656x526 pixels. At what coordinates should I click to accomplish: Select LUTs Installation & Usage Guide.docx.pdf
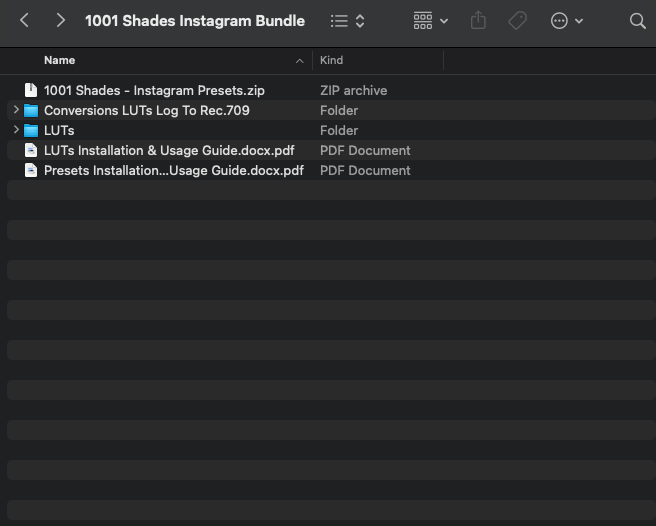(169, 150)
